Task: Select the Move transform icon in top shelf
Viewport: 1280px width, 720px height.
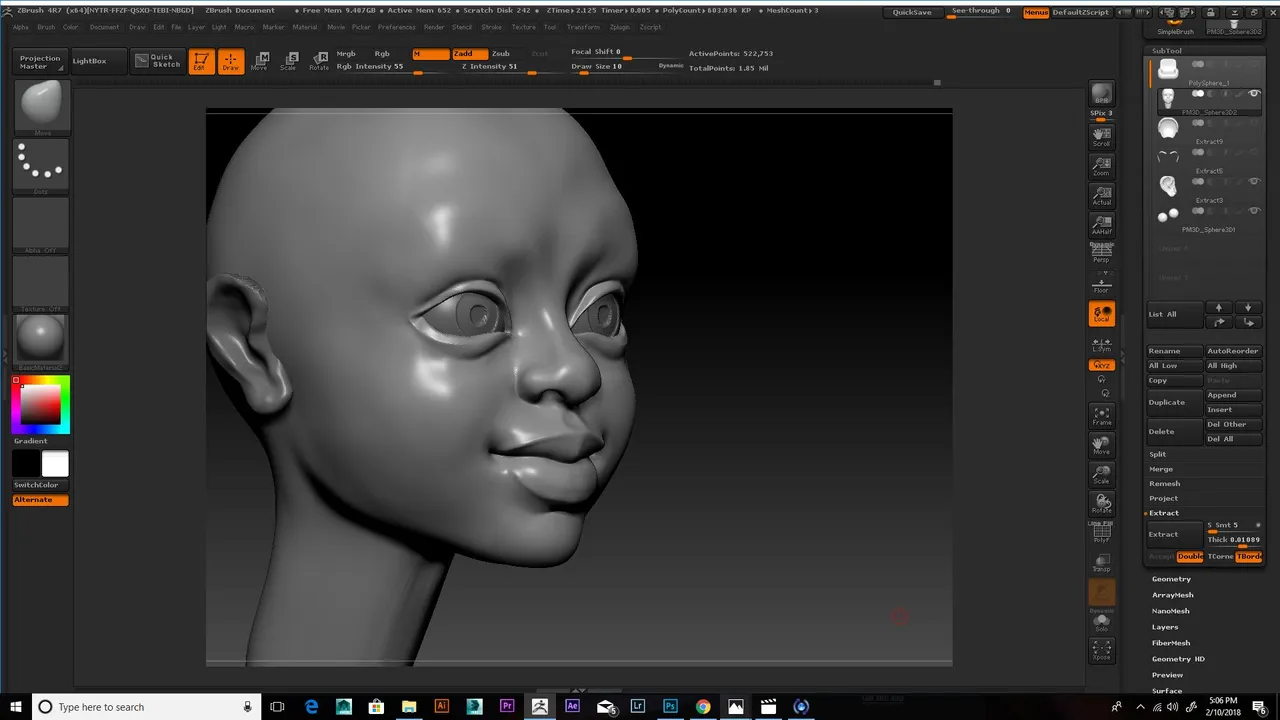Action: (260, 61)
